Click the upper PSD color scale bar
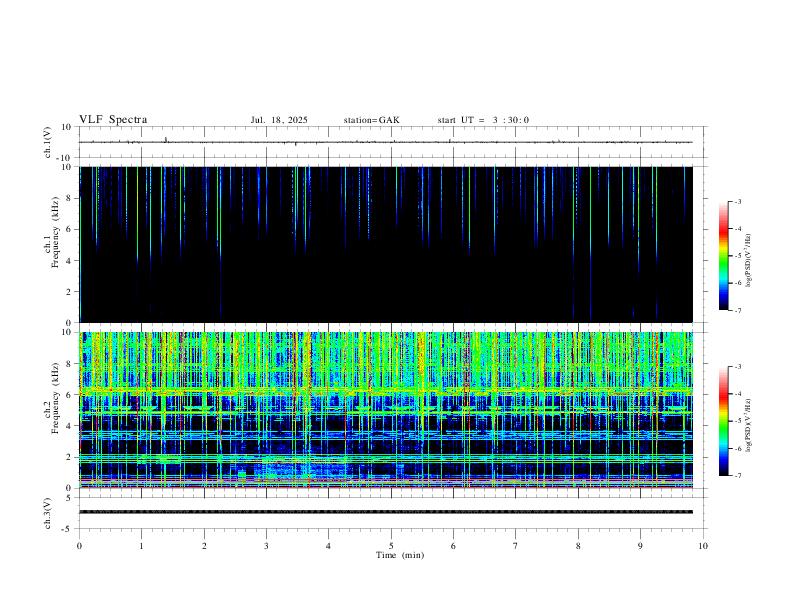792x612 pixels. click(x=723, y=256)
